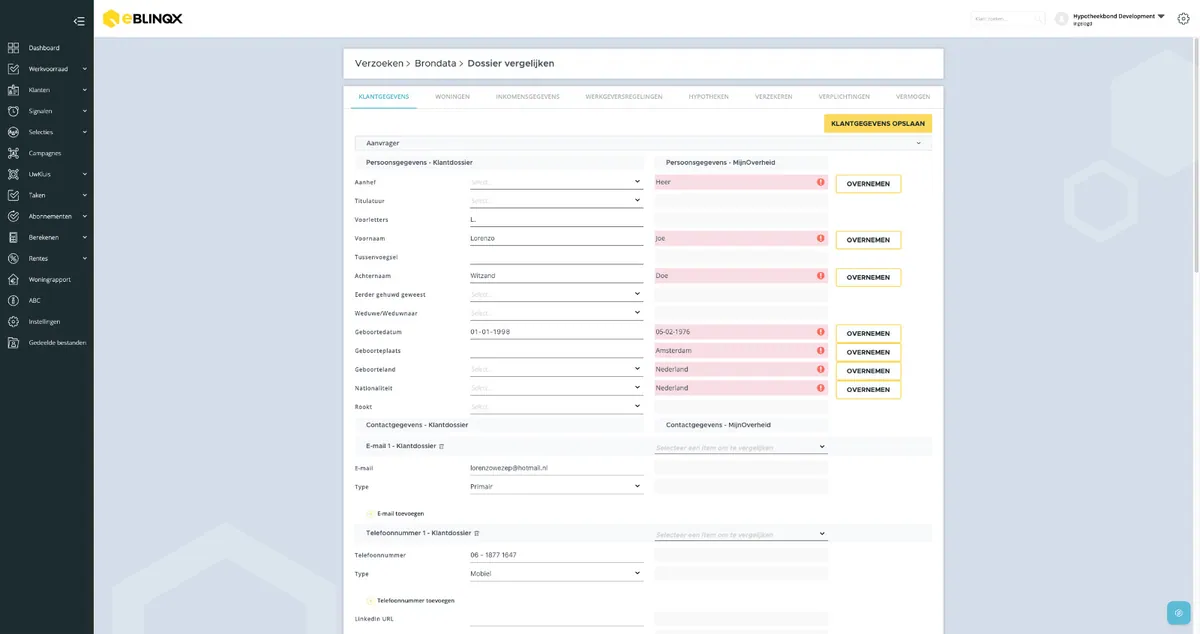The image size is (1200, 634).
Task: Click Brondata breadcrumb link
Action: pyautogui.click(x=435, y=63)
